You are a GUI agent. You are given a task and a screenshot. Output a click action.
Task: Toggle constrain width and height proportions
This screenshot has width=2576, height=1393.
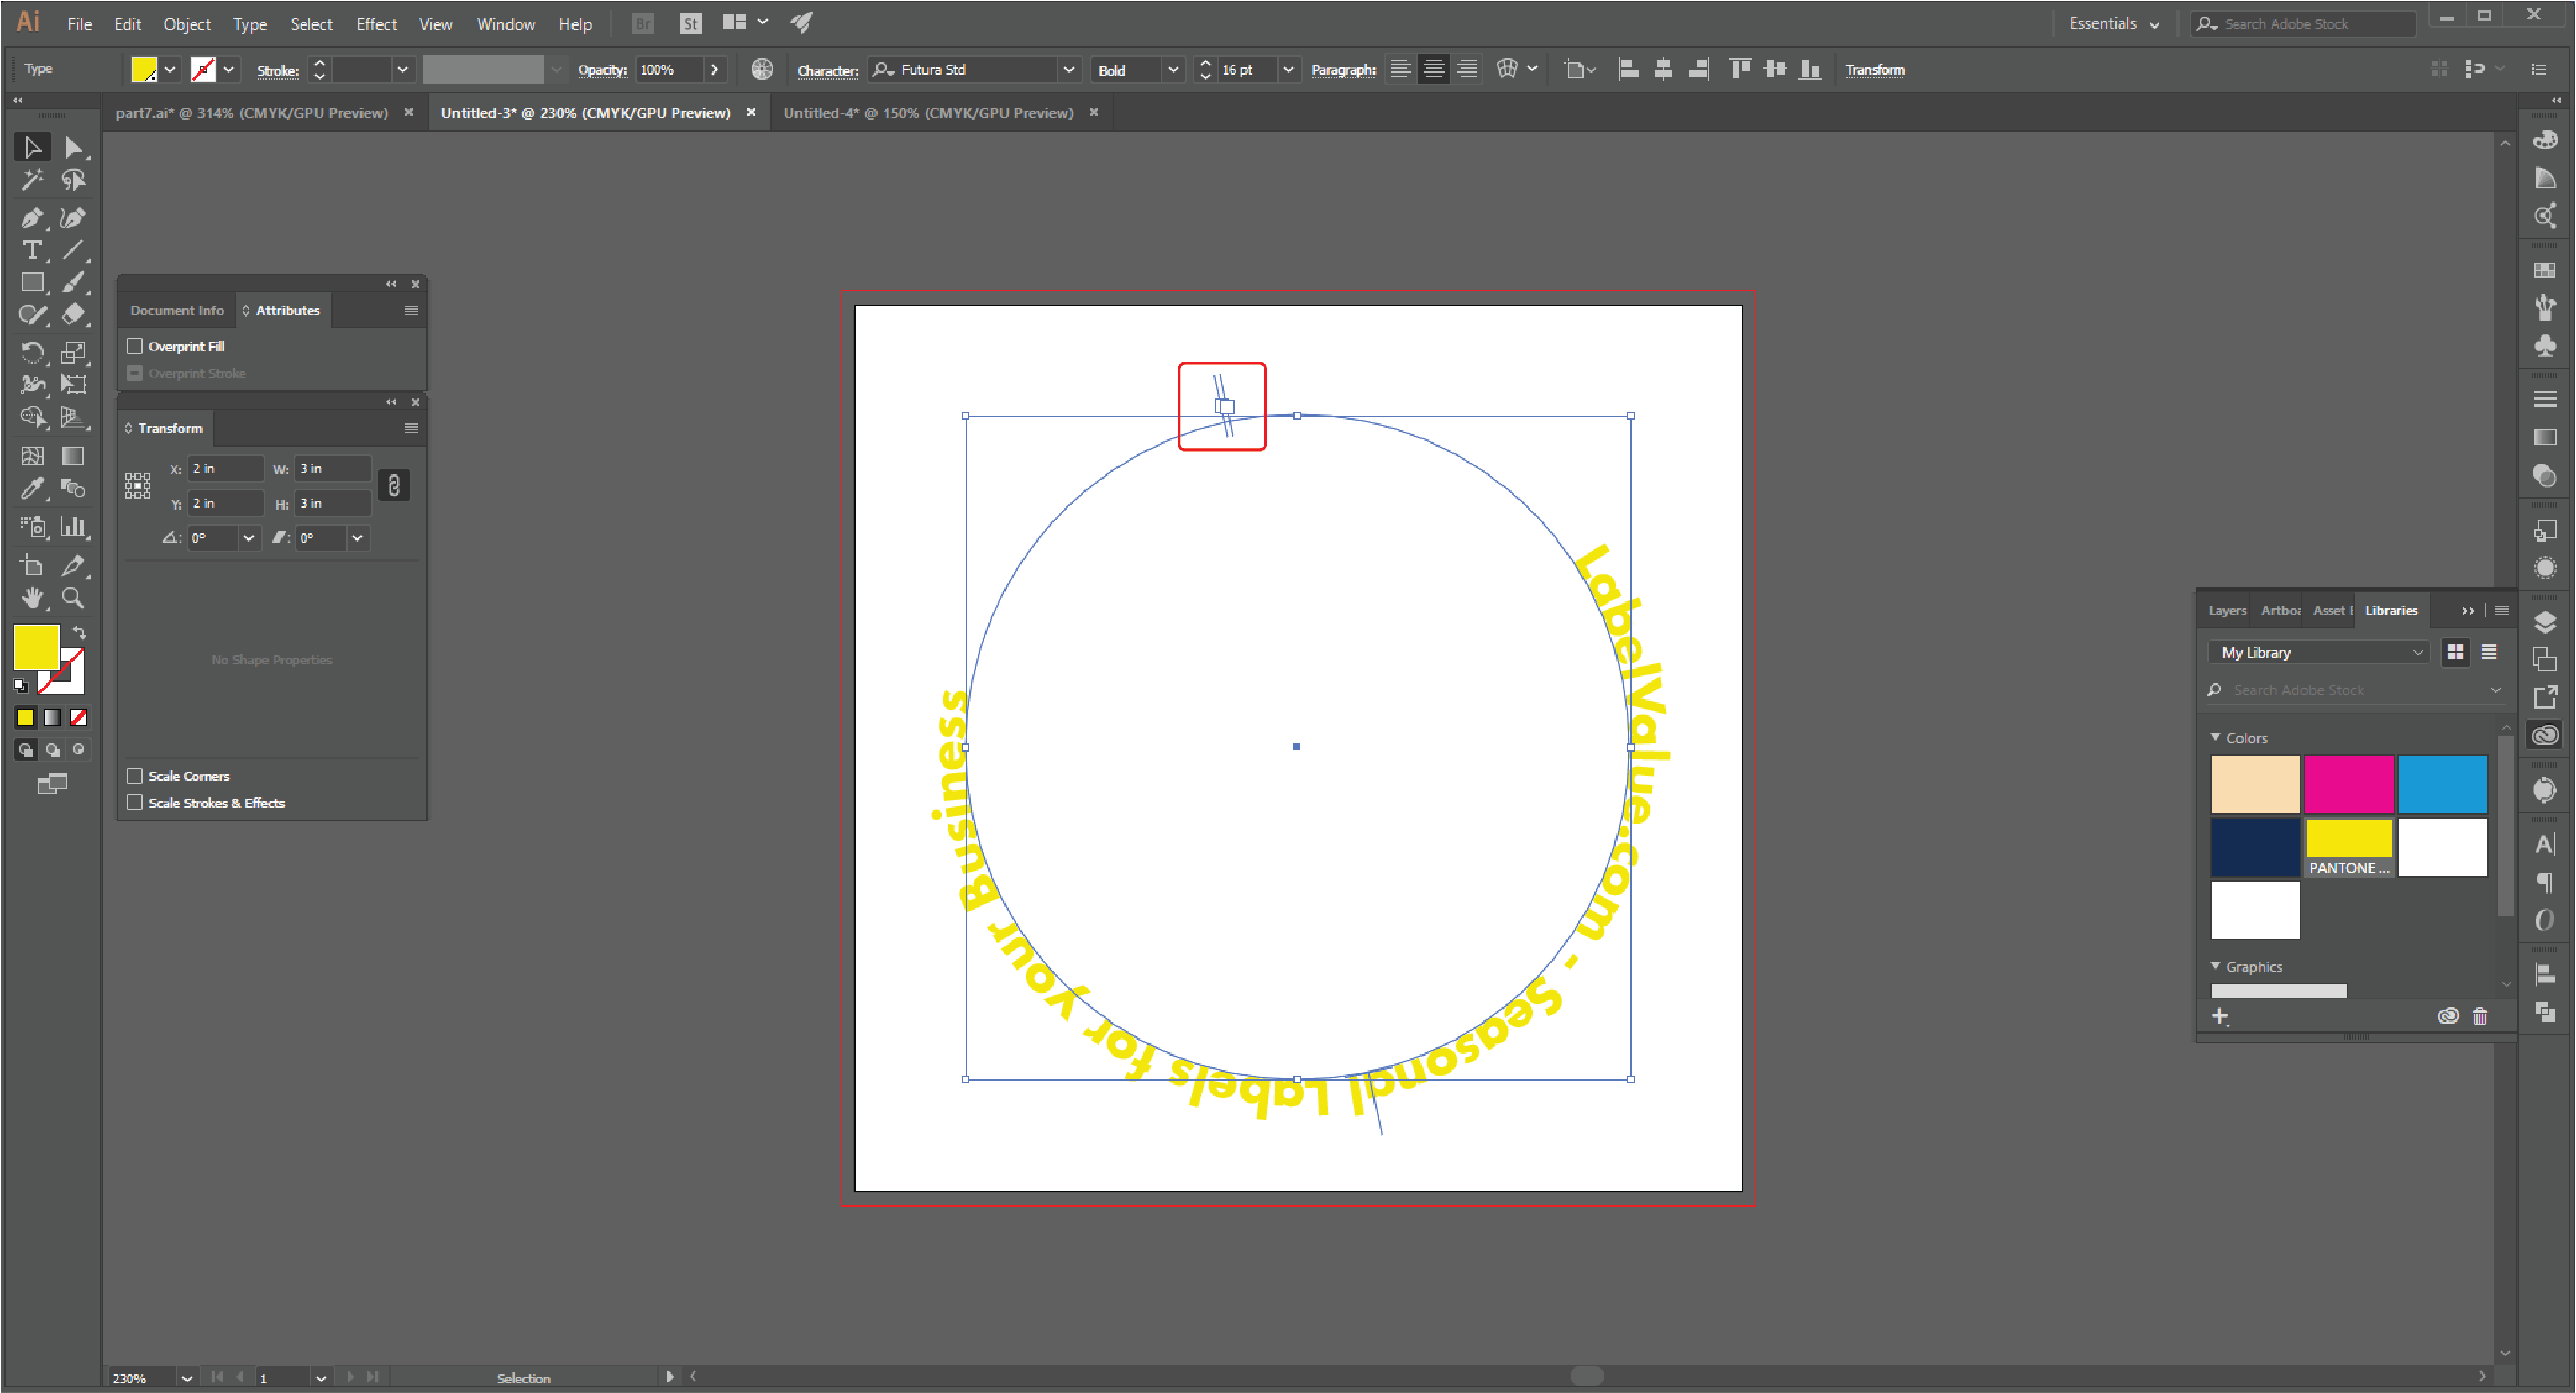[x=394, y=486]
